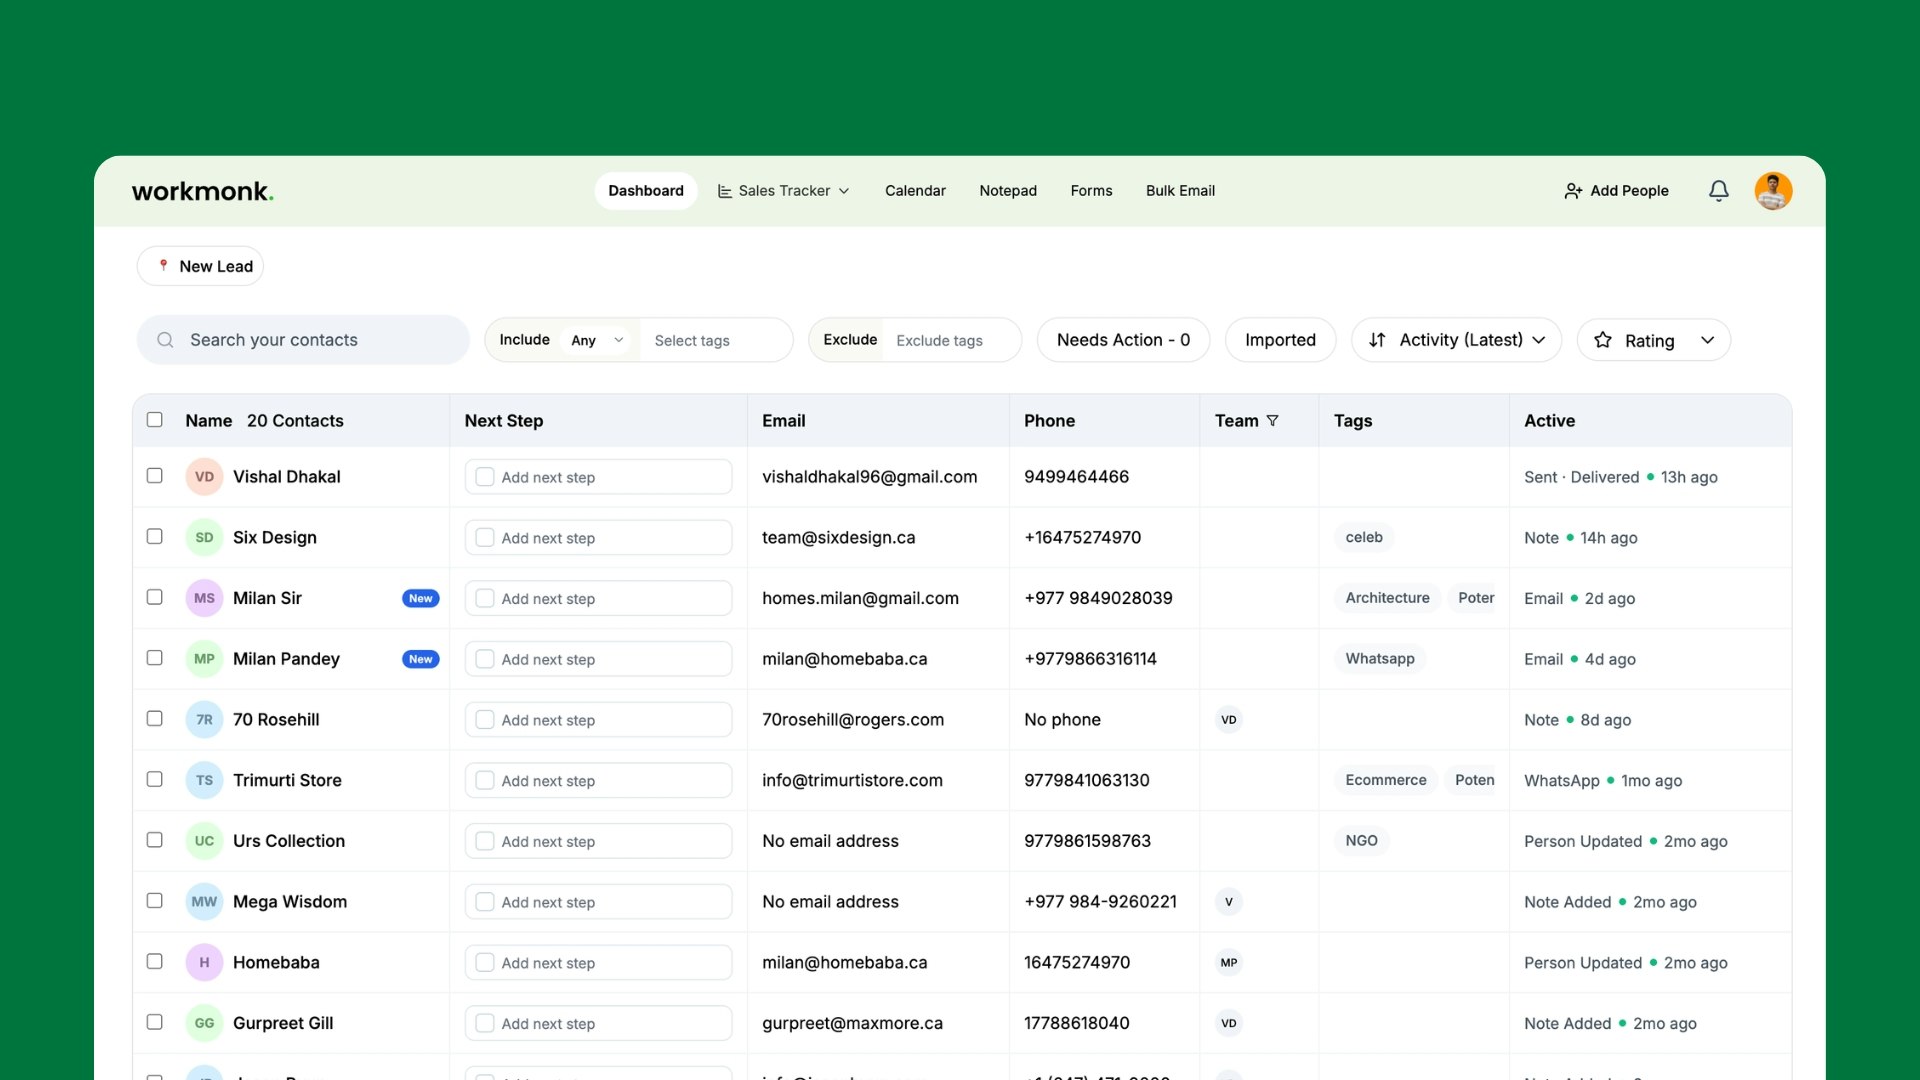Click the Architecture tag on Milan Sir

pos(1387,598)
